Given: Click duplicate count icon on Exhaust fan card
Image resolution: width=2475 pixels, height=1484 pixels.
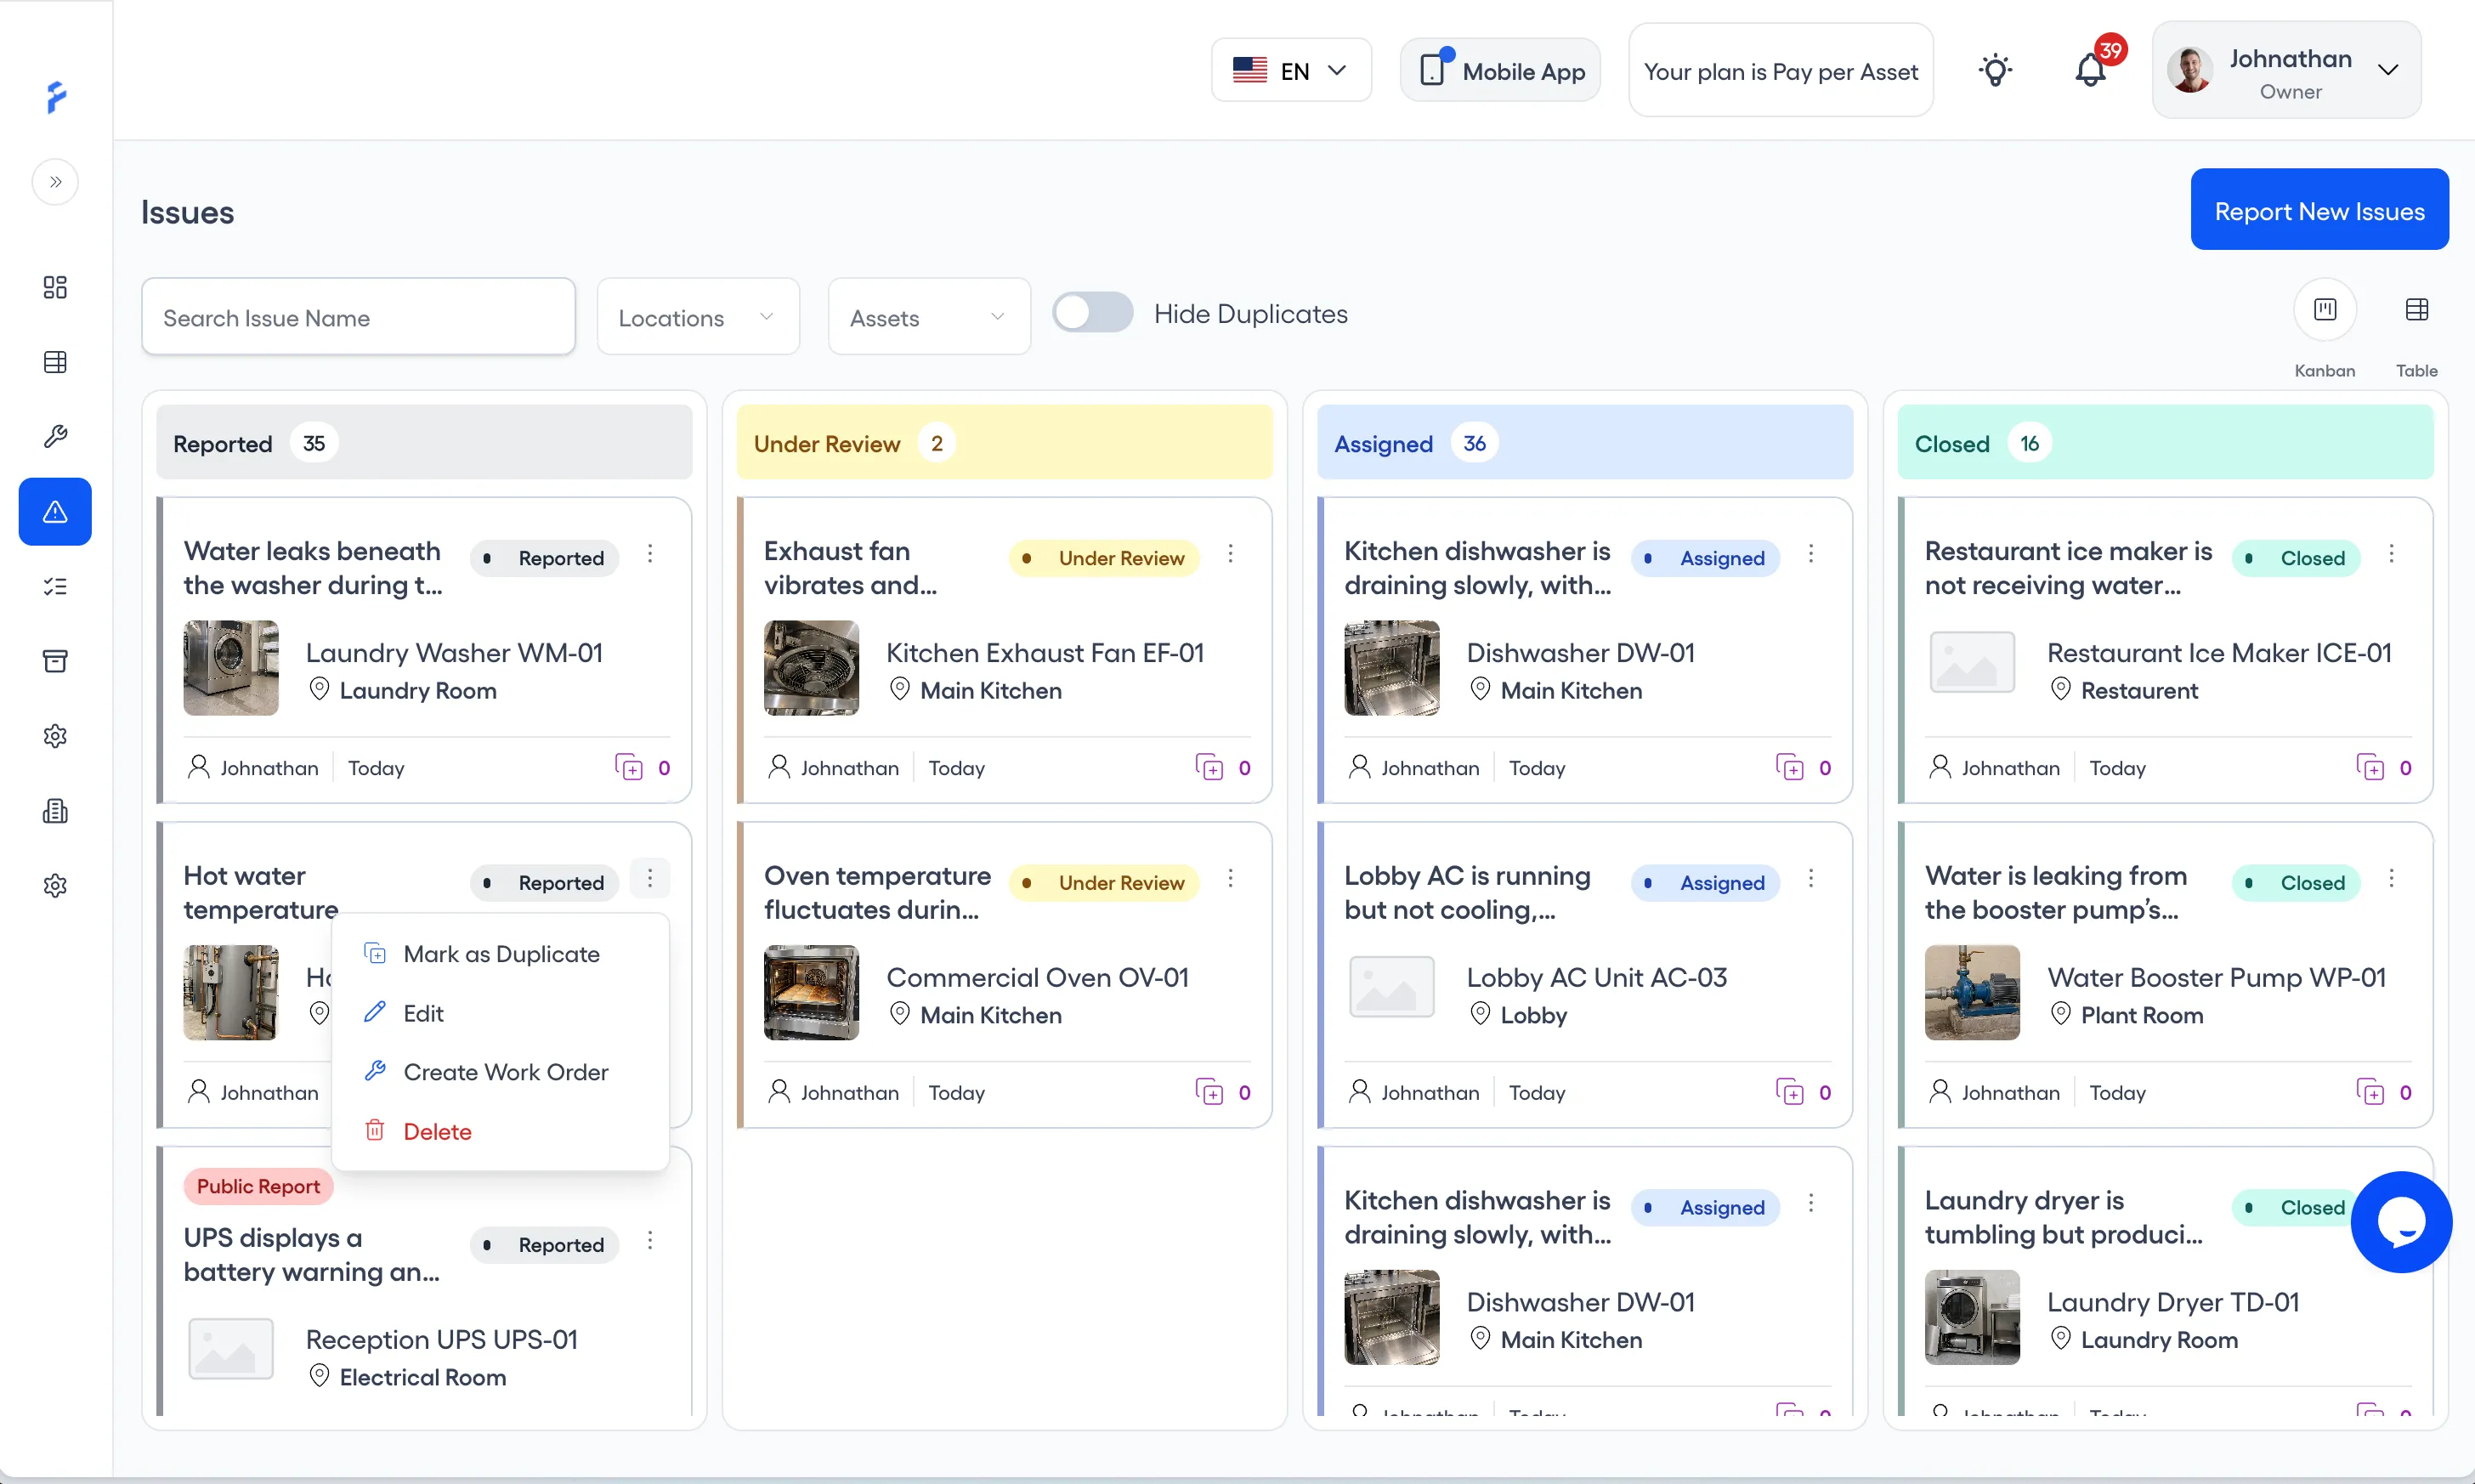Looking at the screenshot, I should (1209, 767).
